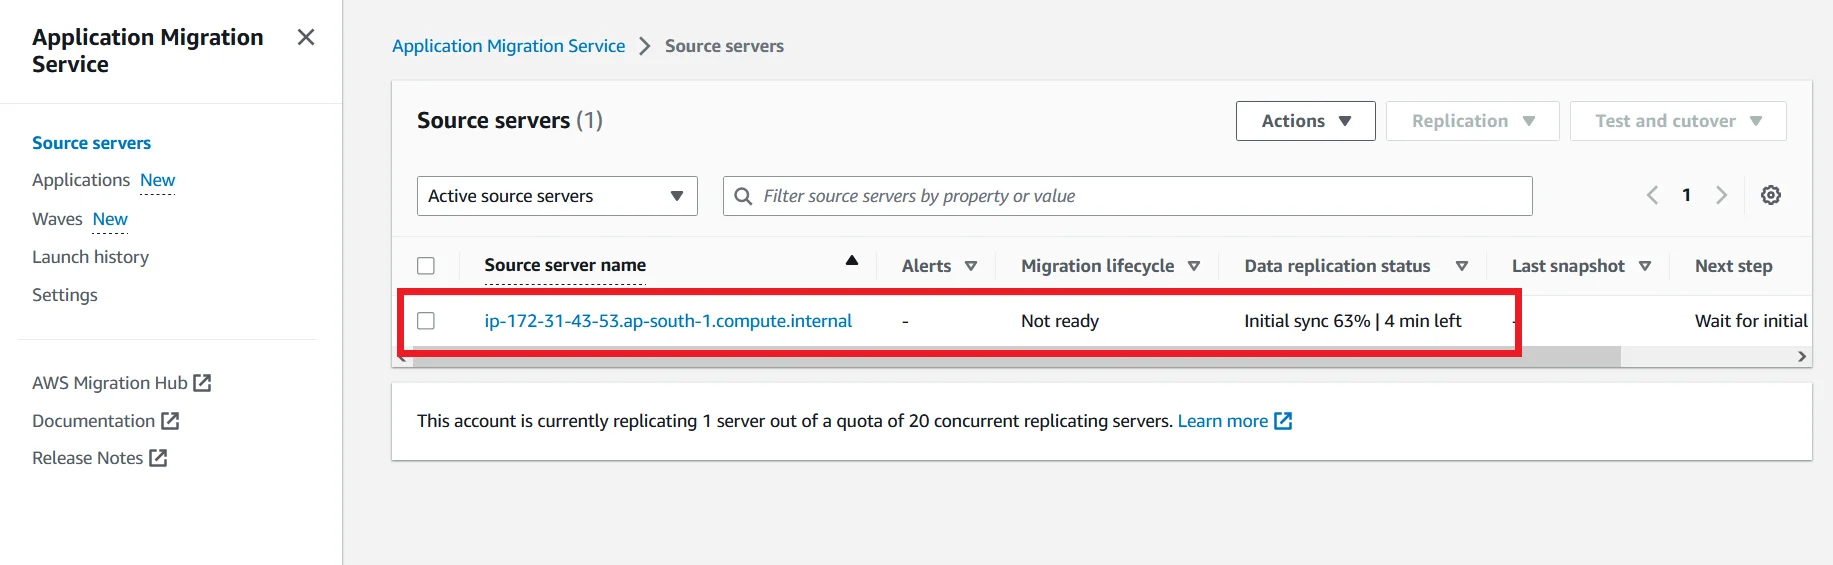Screen dimensions: 1833x565
Task: Click the search magnifier icon in filter
Action: [x=743, y=196]
